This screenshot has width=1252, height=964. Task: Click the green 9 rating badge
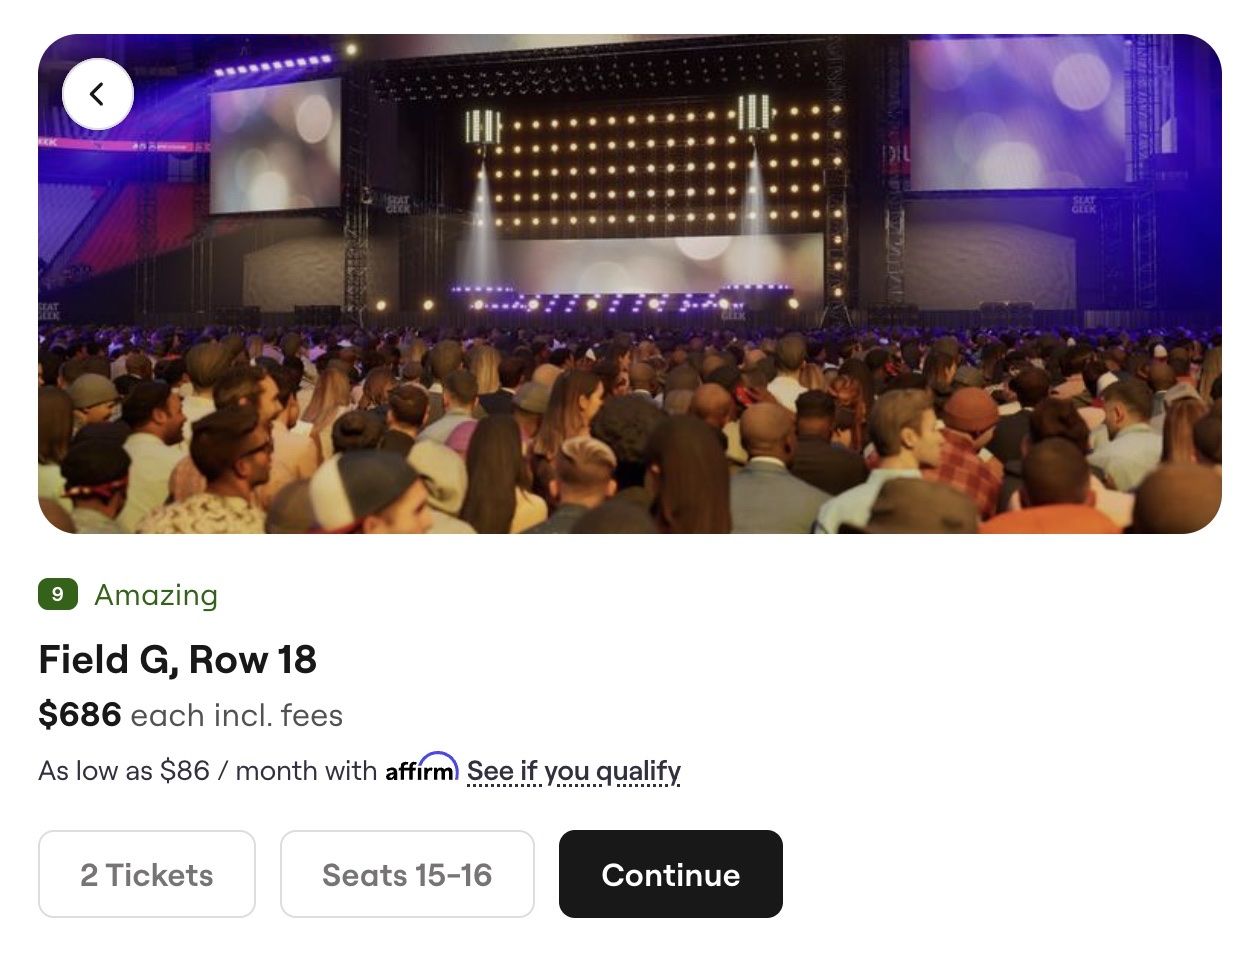[58, 594]
